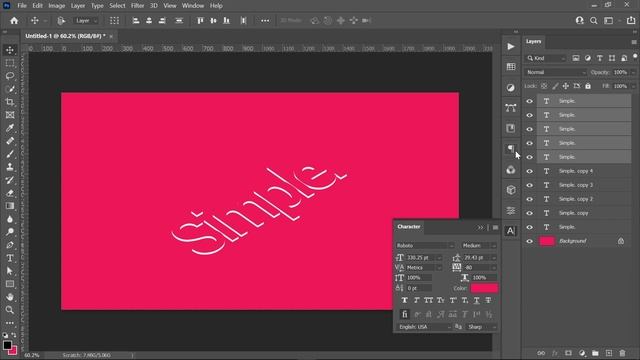Open the Window menu
Image resolution: width=640 pixels, height=360 pixels.
pos(193,6)
